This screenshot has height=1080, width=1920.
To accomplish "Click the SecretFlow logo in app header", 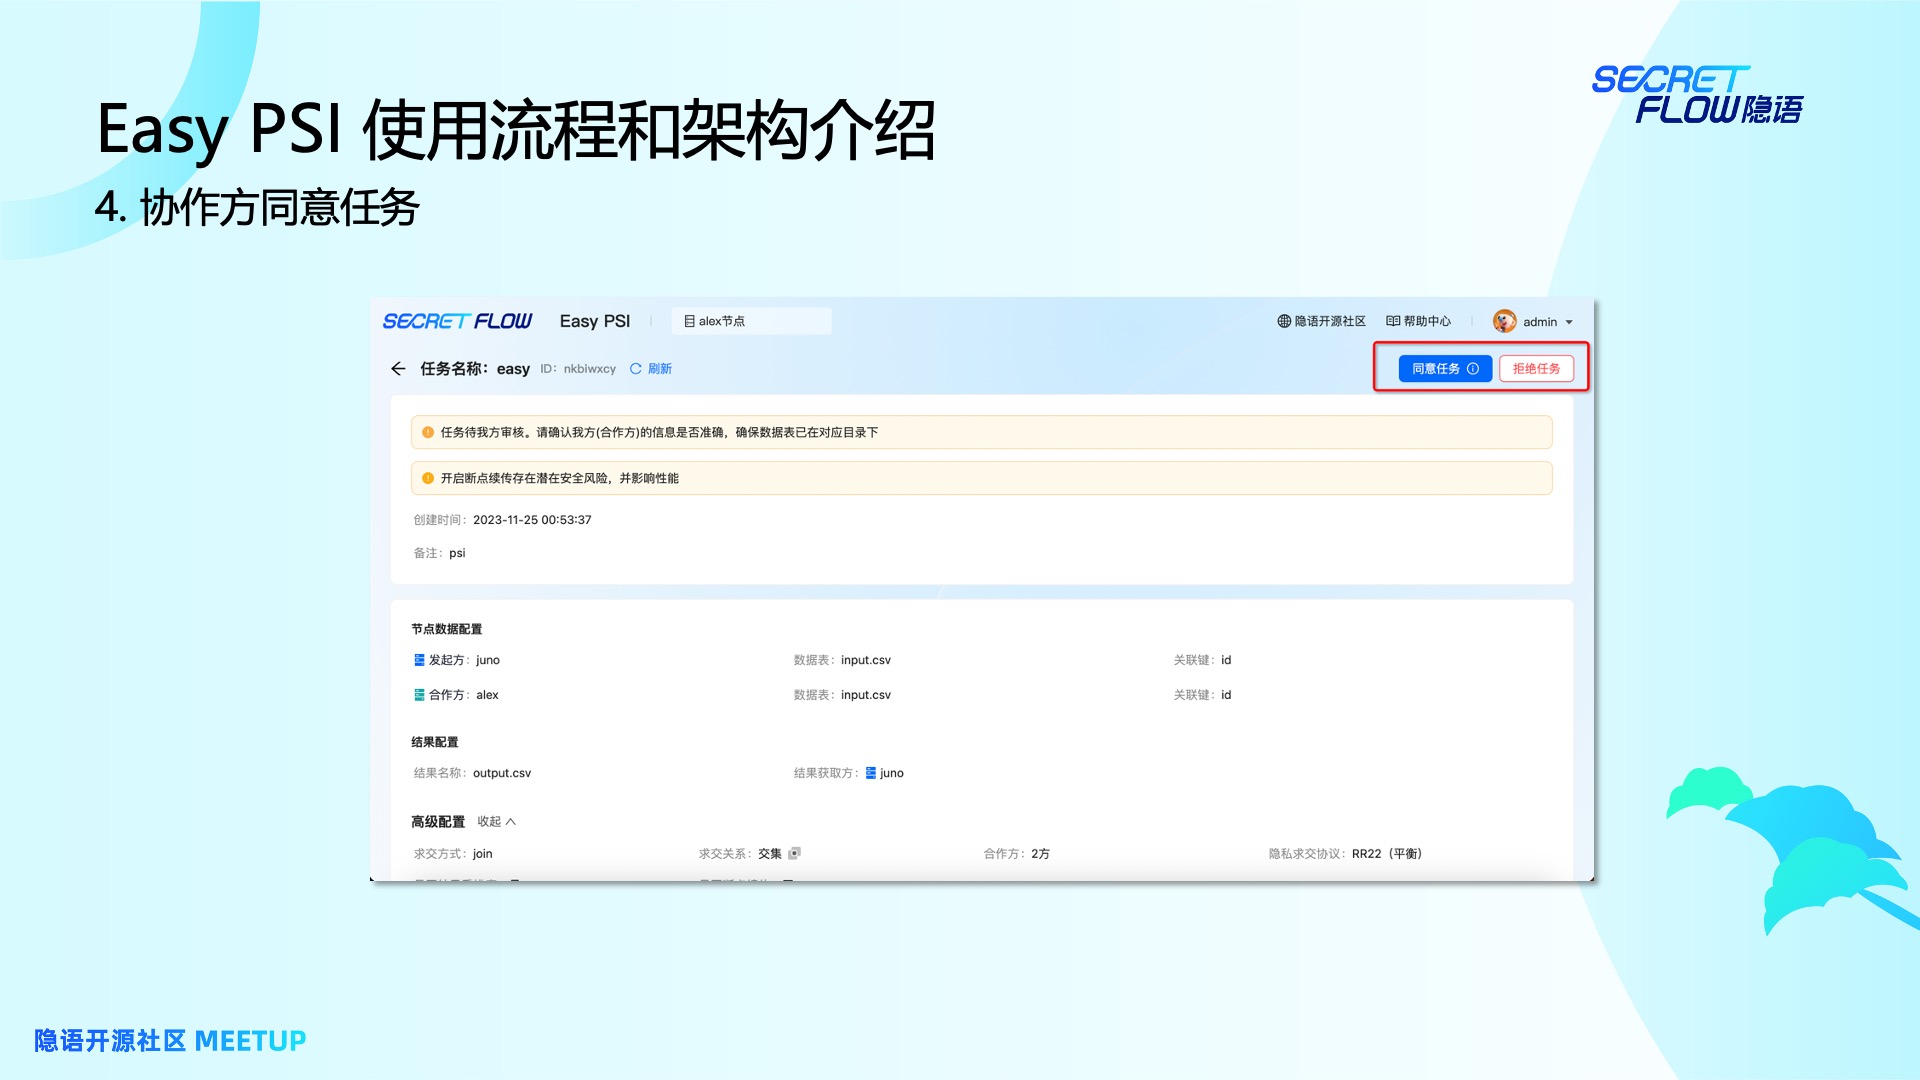I will coord(457,322).
